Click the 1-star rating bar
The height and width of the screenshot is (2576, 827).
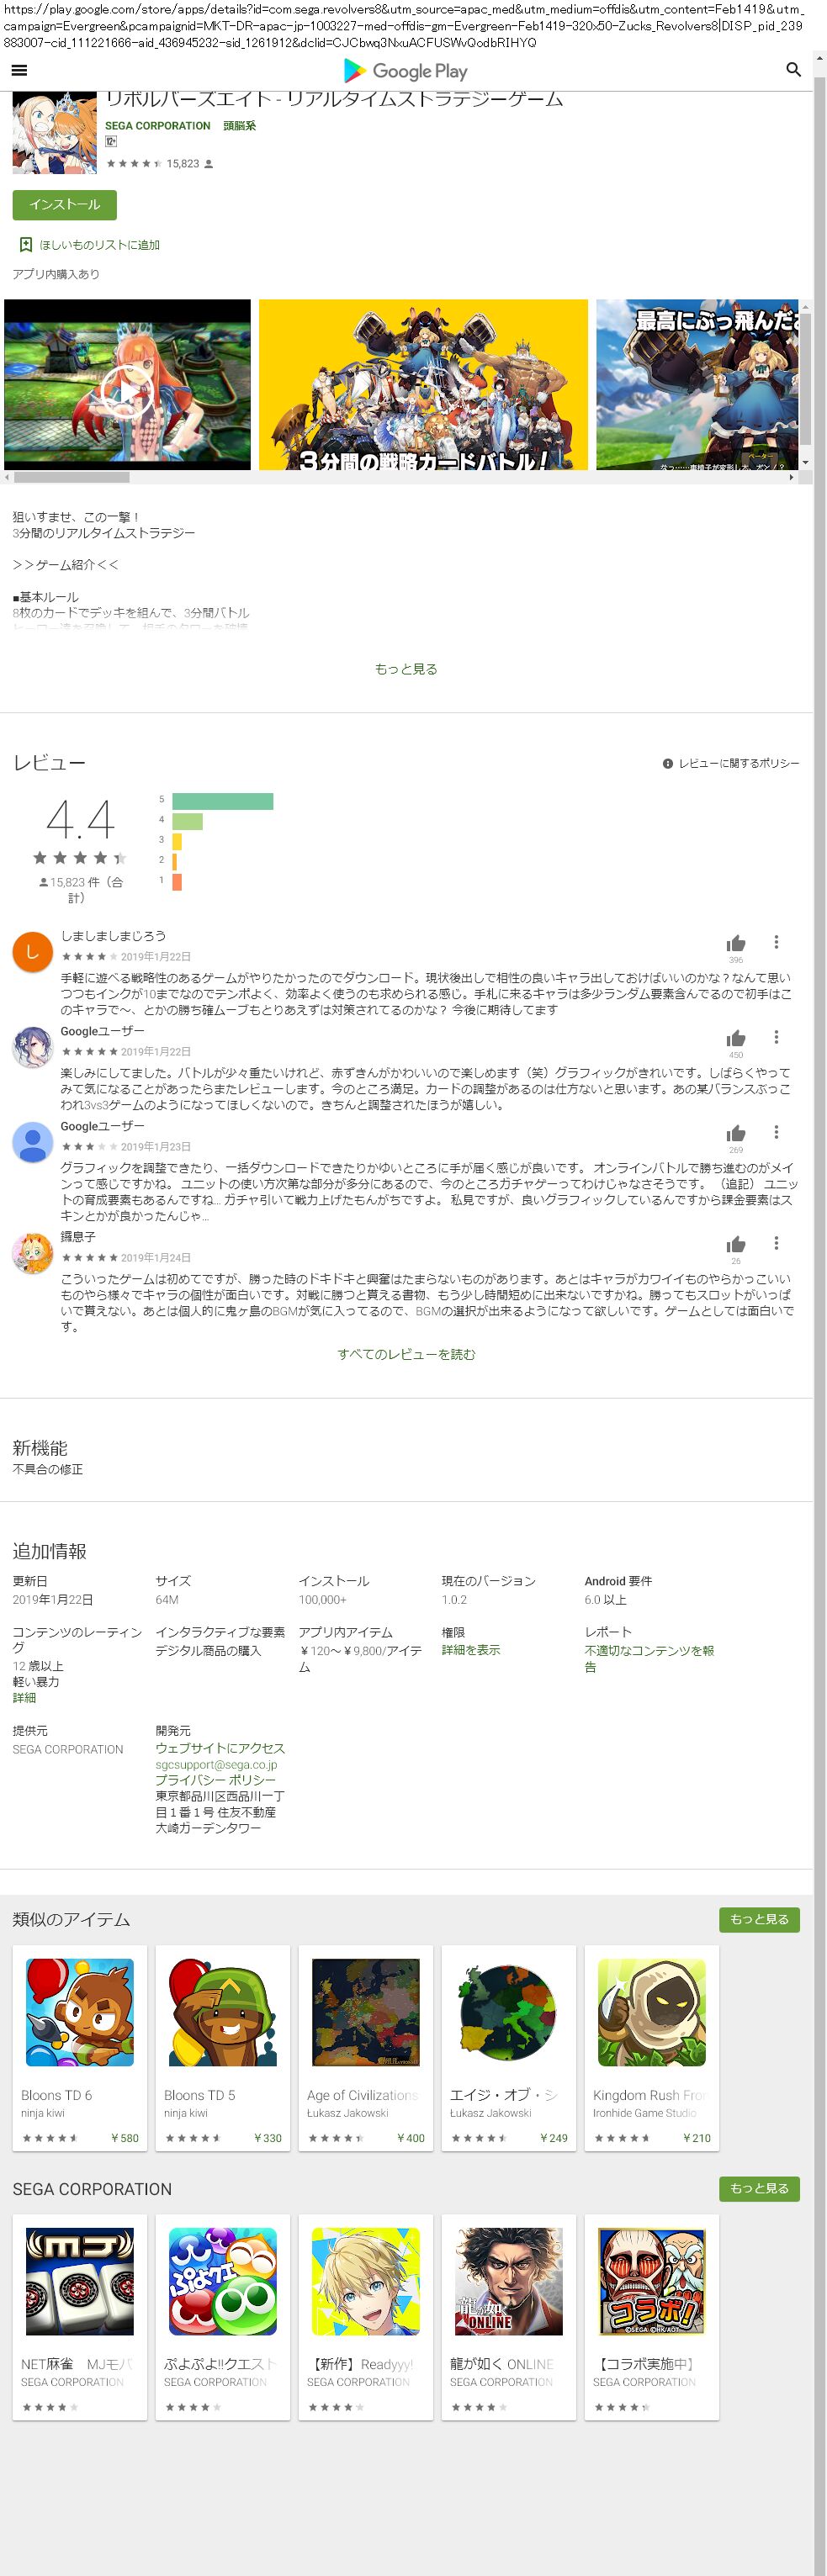(177, 882)
